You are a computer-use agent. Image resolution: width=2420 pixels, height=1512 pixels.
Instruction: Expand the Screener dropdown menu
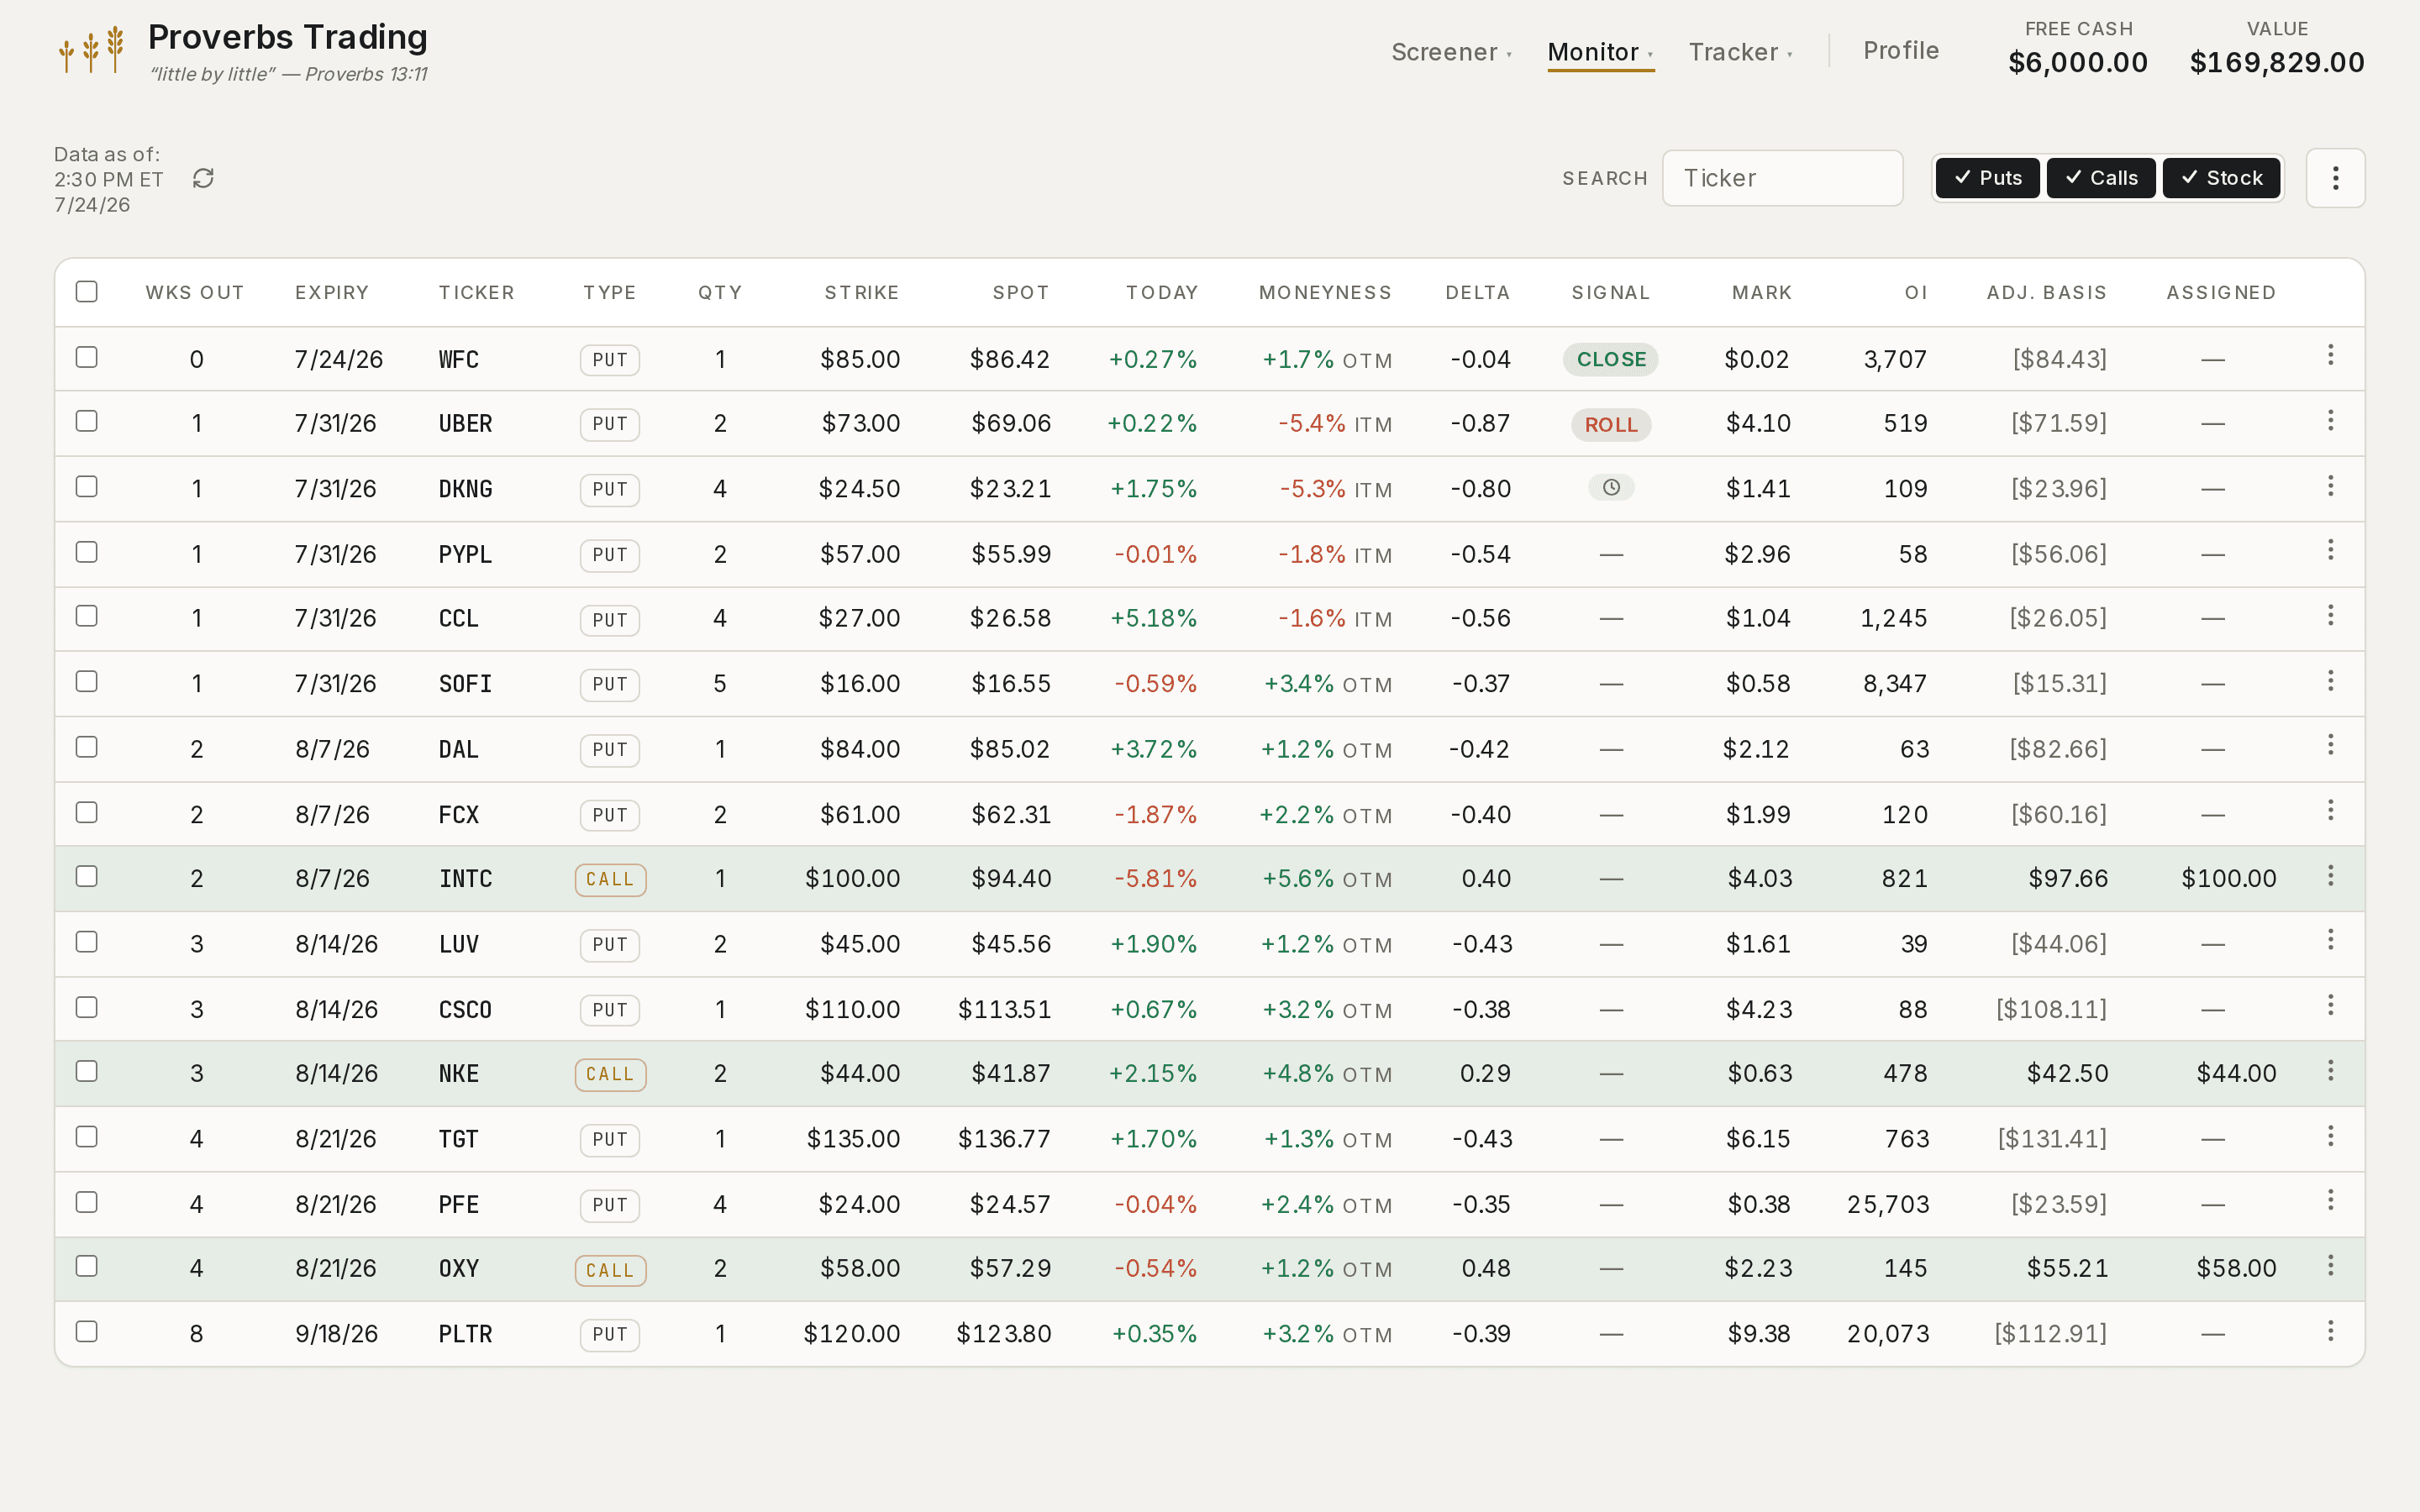pyautogui.click(x=1451, y=52)
